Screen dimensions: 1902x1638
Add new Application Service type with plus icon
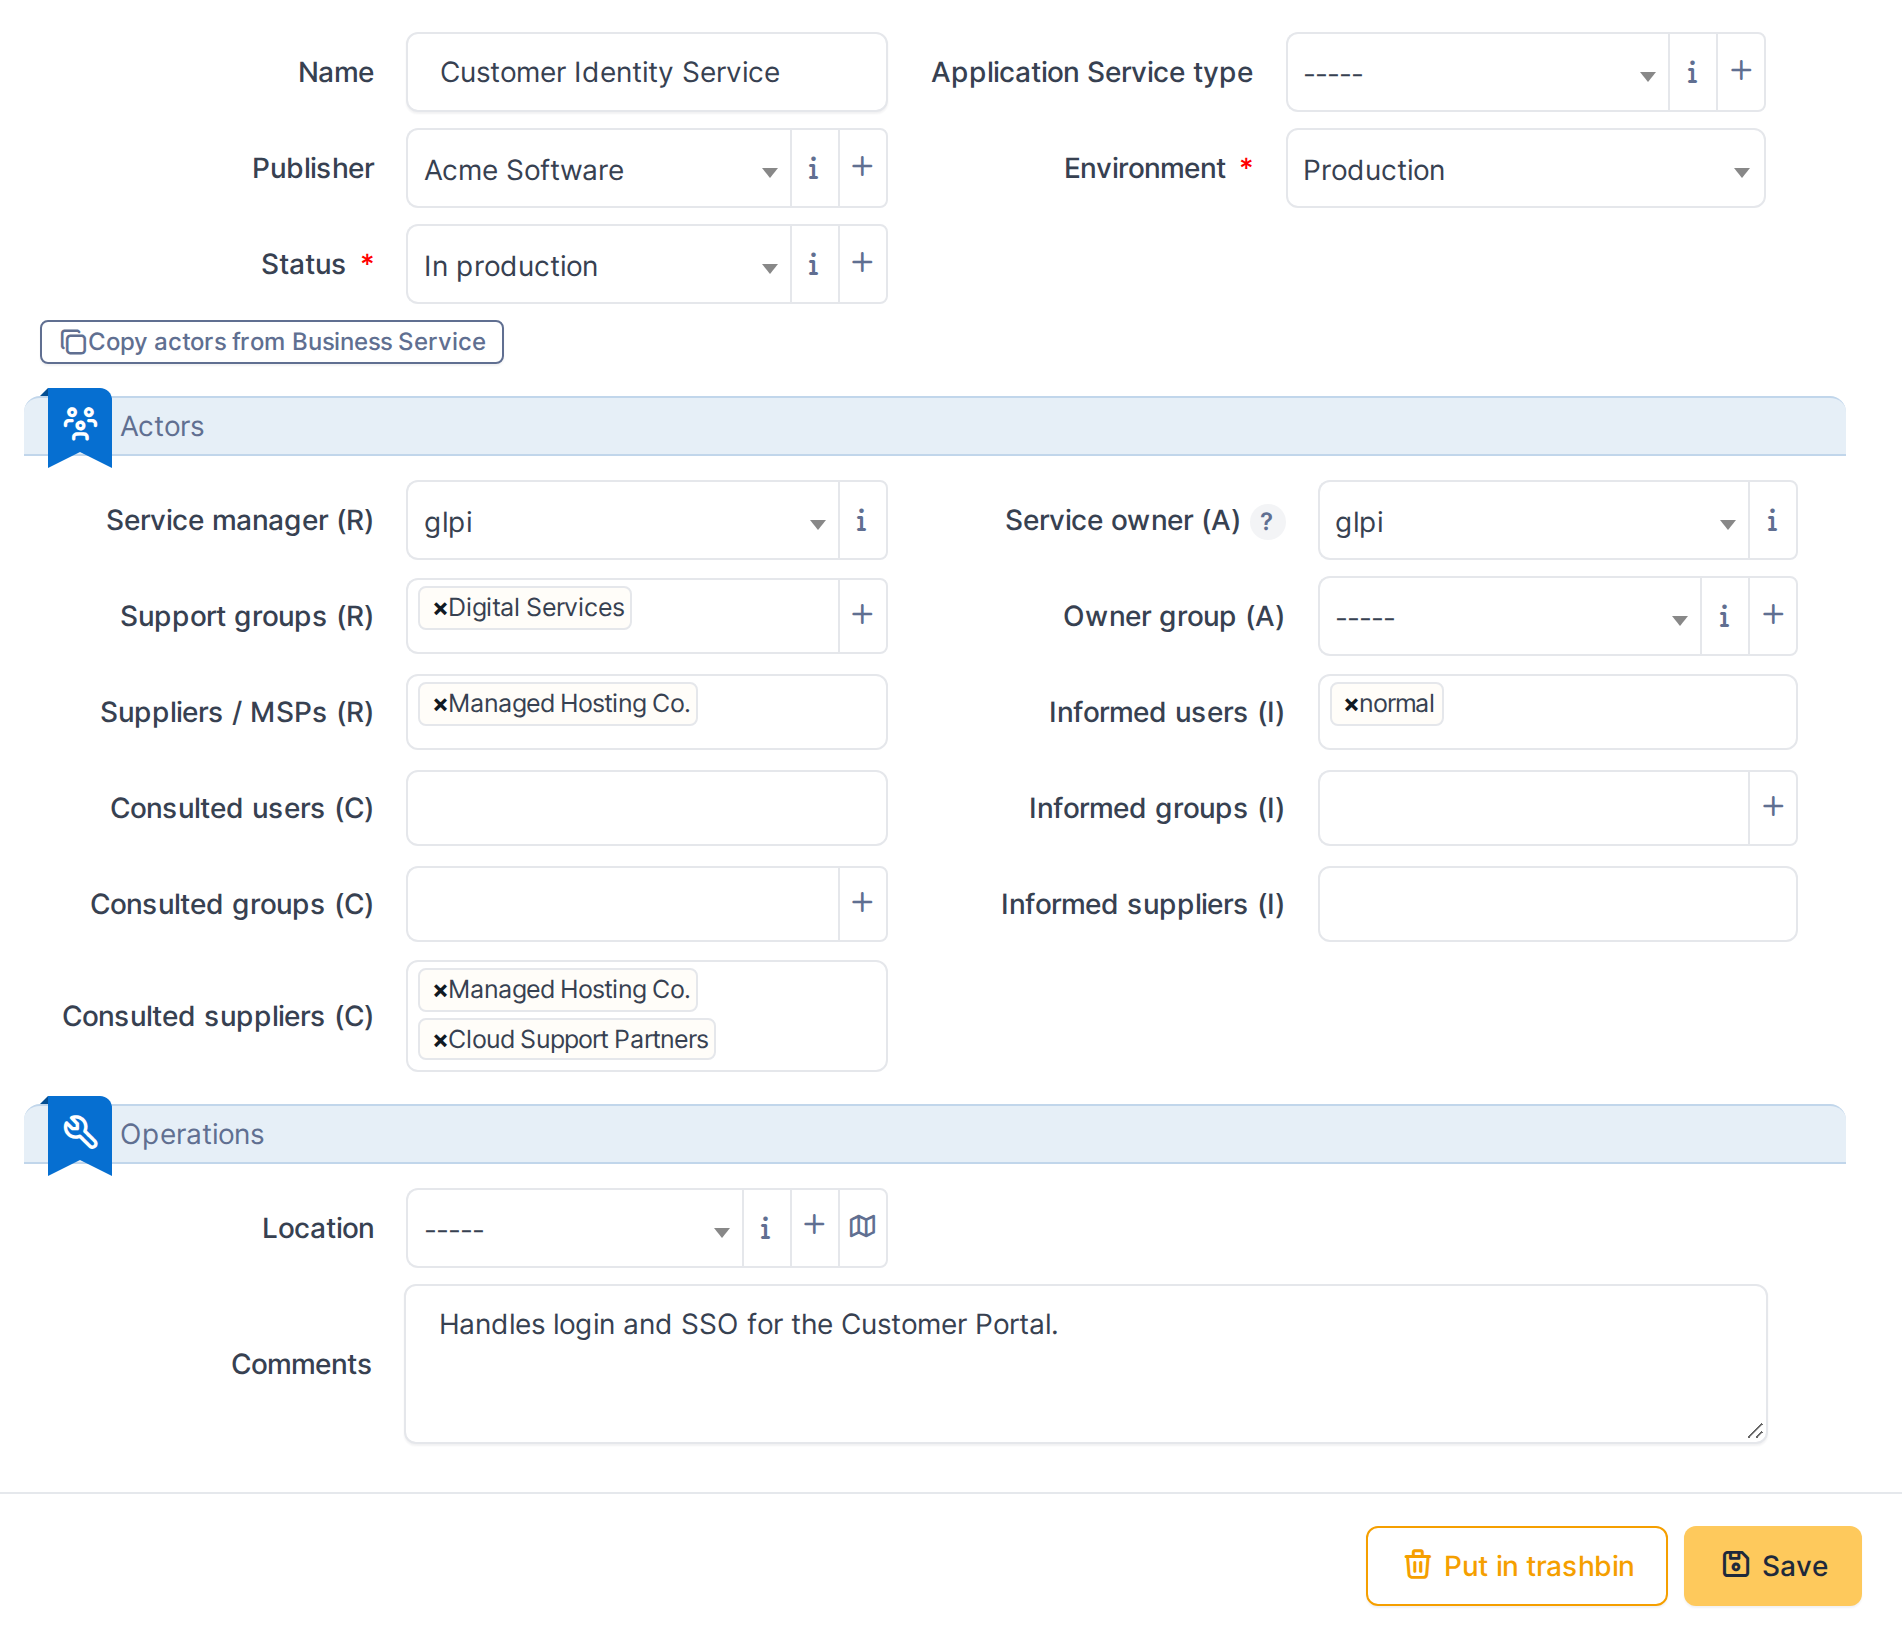pos(1741,71)
